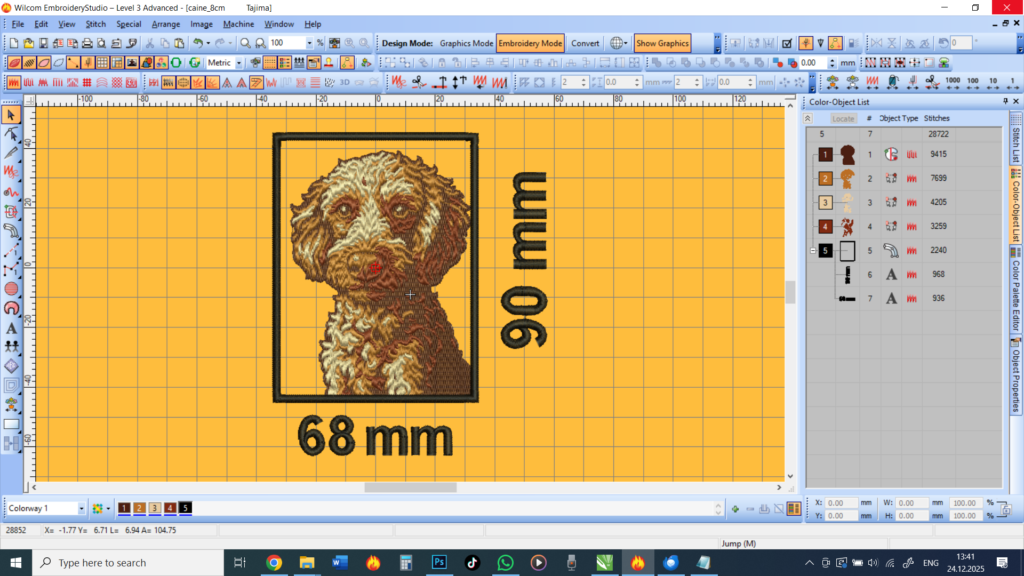Toggle Show Graphics button
The width and height of the screenshot is (1024, 576).
(662, 43)
